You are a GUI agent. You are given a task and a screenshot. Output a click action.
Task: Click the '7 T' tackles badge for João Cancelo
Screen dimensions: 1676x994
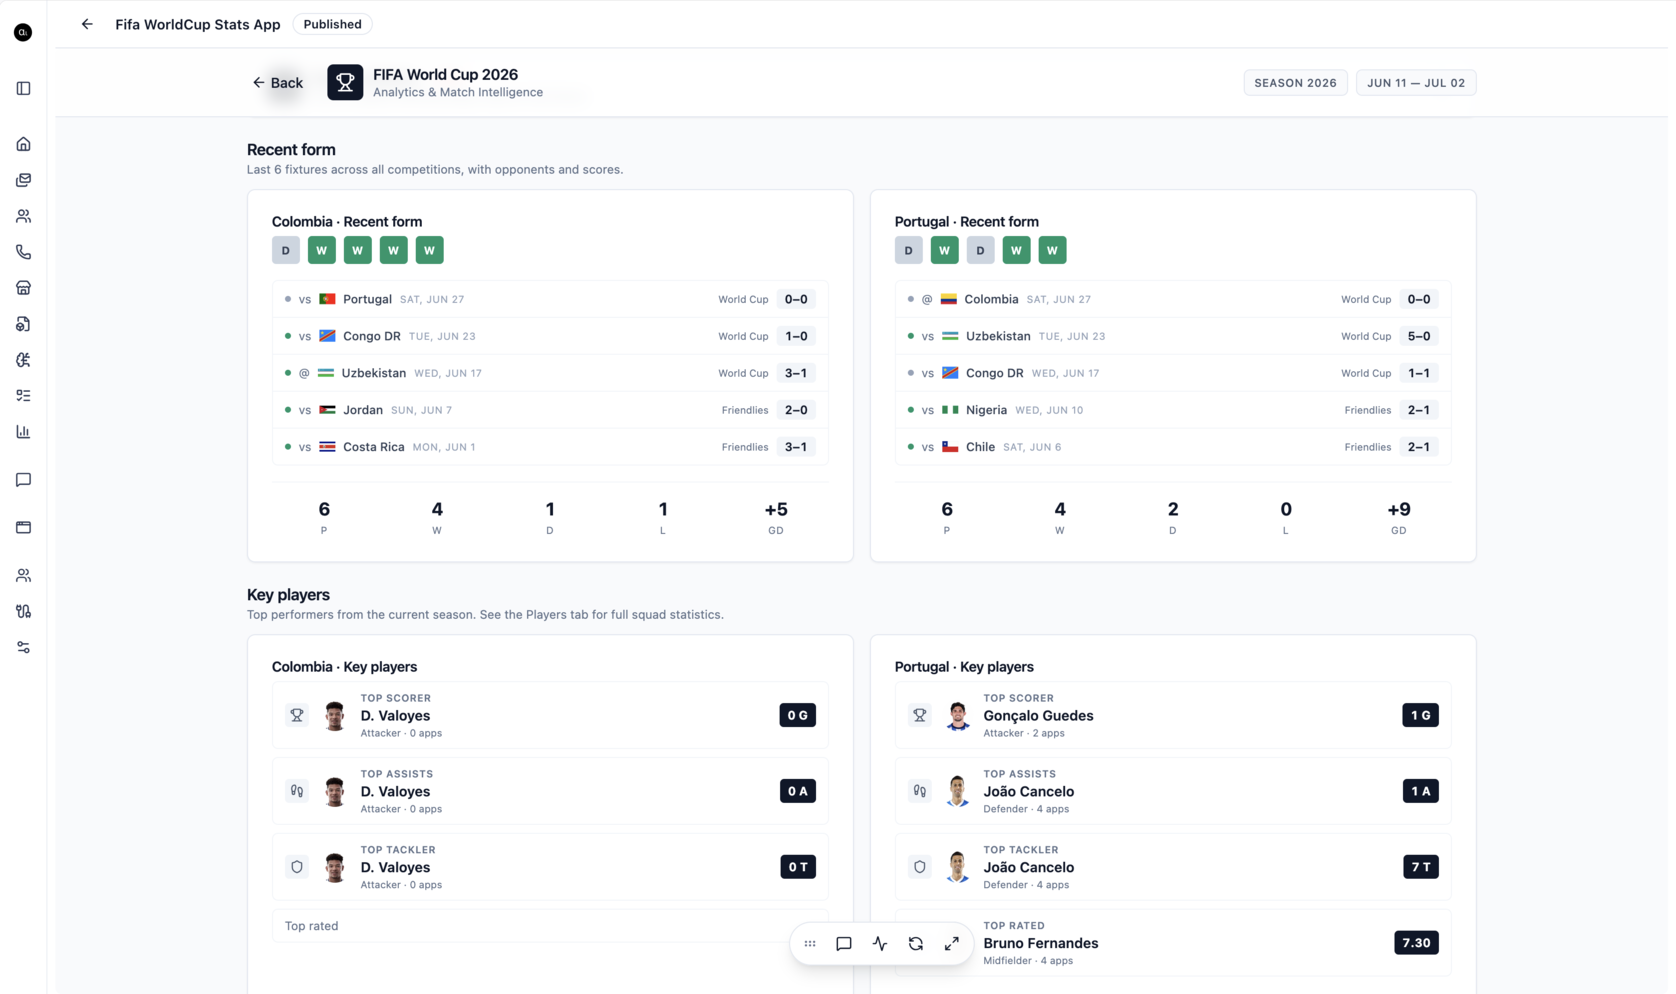(x=1420, y=867)
